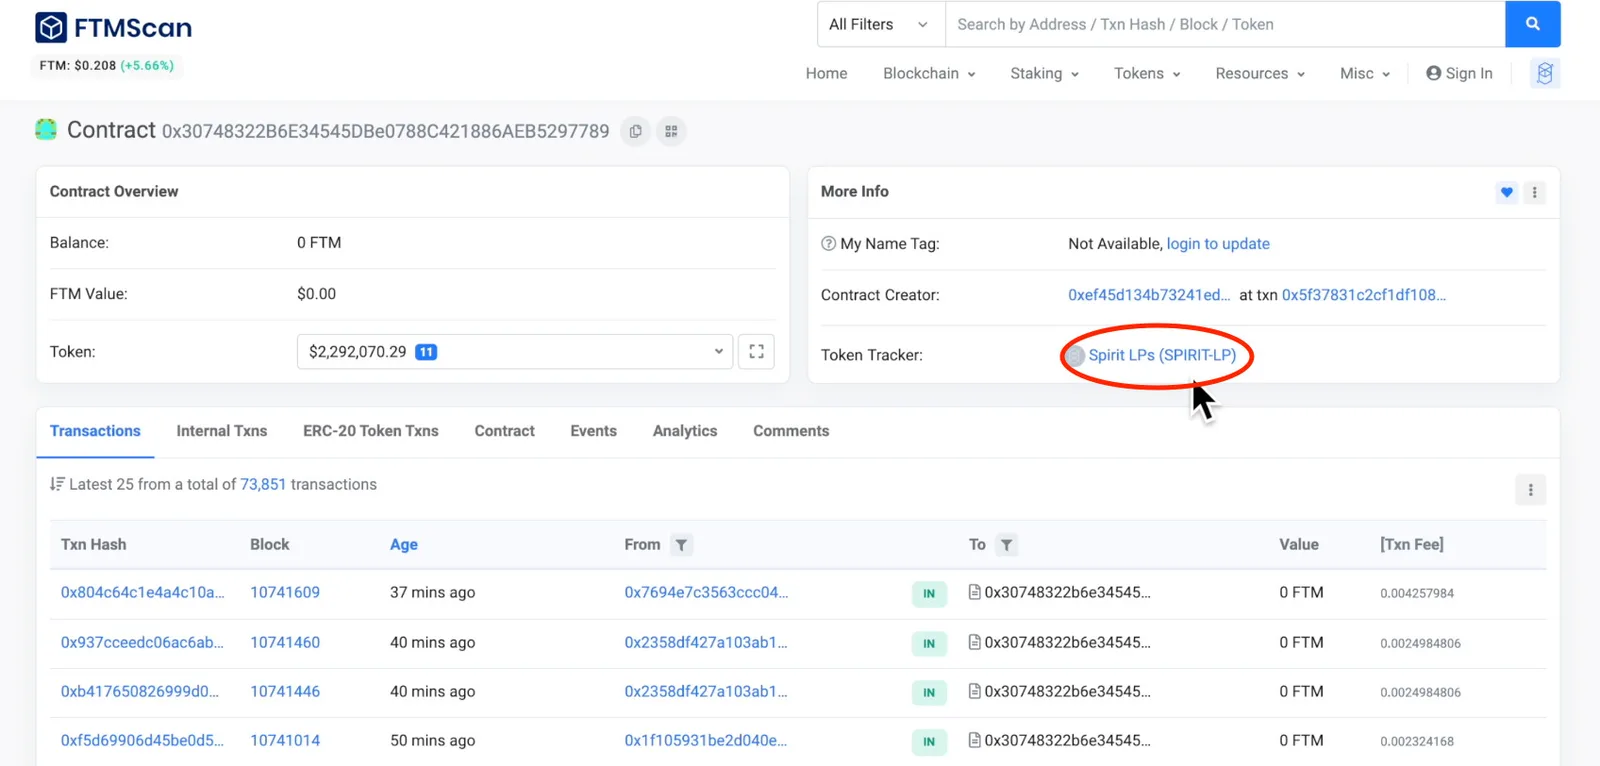Switch to the ERC-20 Token Txns tab
Viewport: 1600px width, 766px height.
[371, 431]
